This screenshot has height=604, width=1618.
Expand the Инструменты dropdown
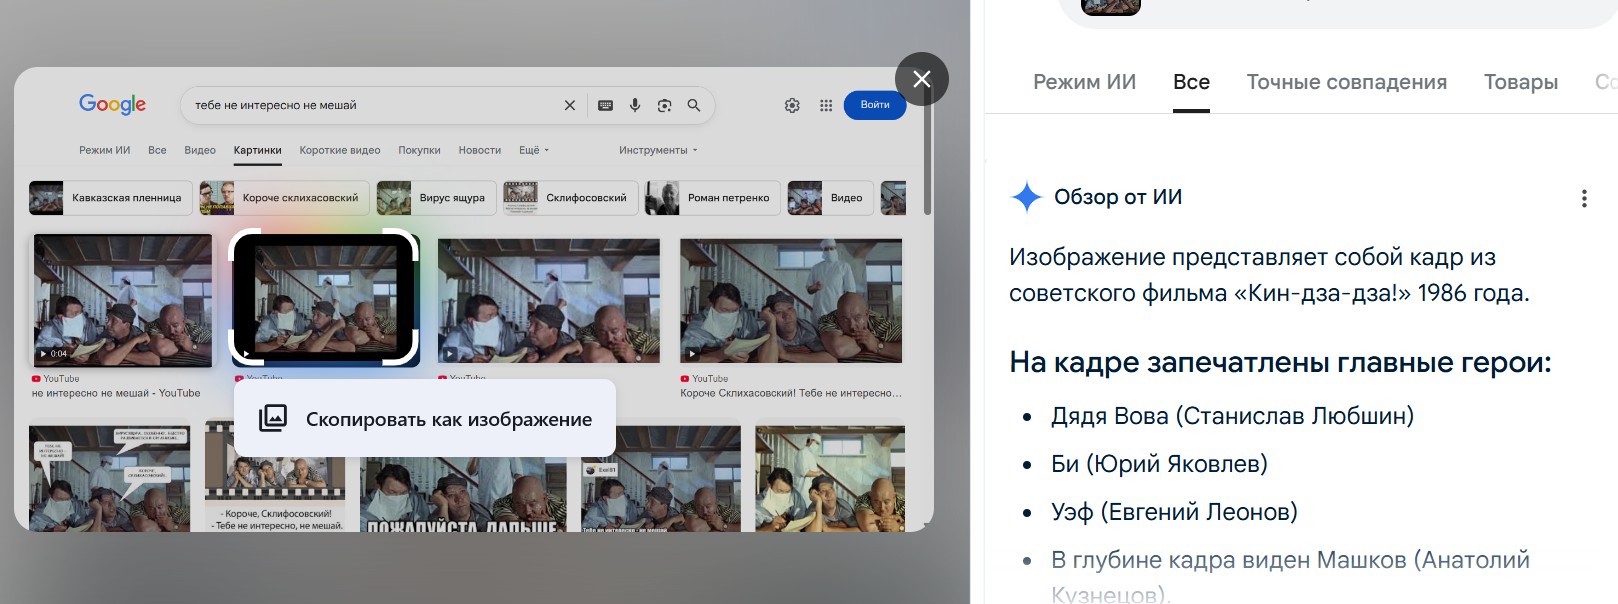(x=658, y=150)
